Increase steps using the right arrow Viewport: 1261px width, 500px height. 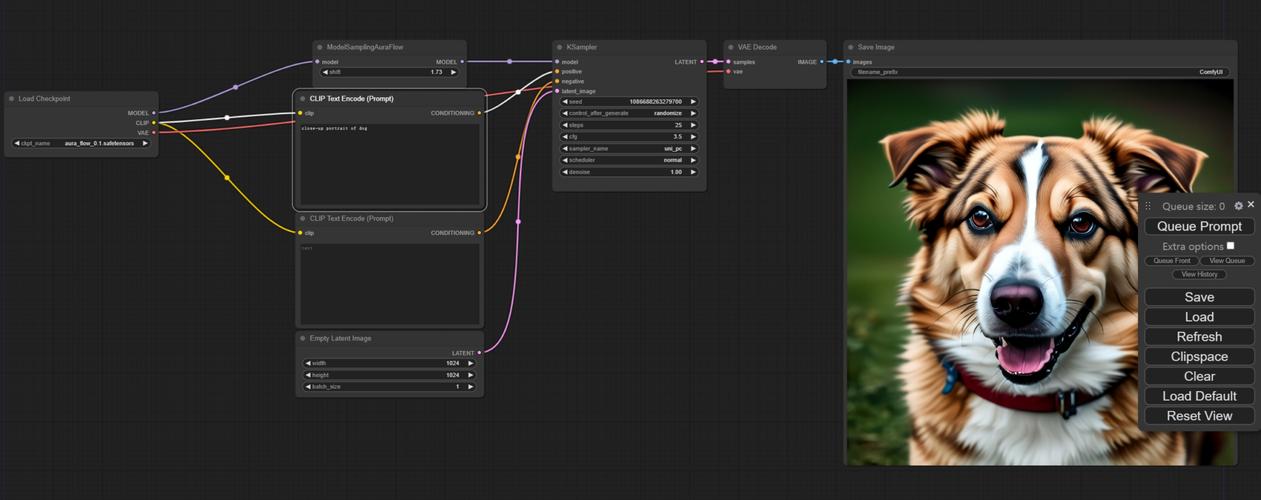pos(693,125)
